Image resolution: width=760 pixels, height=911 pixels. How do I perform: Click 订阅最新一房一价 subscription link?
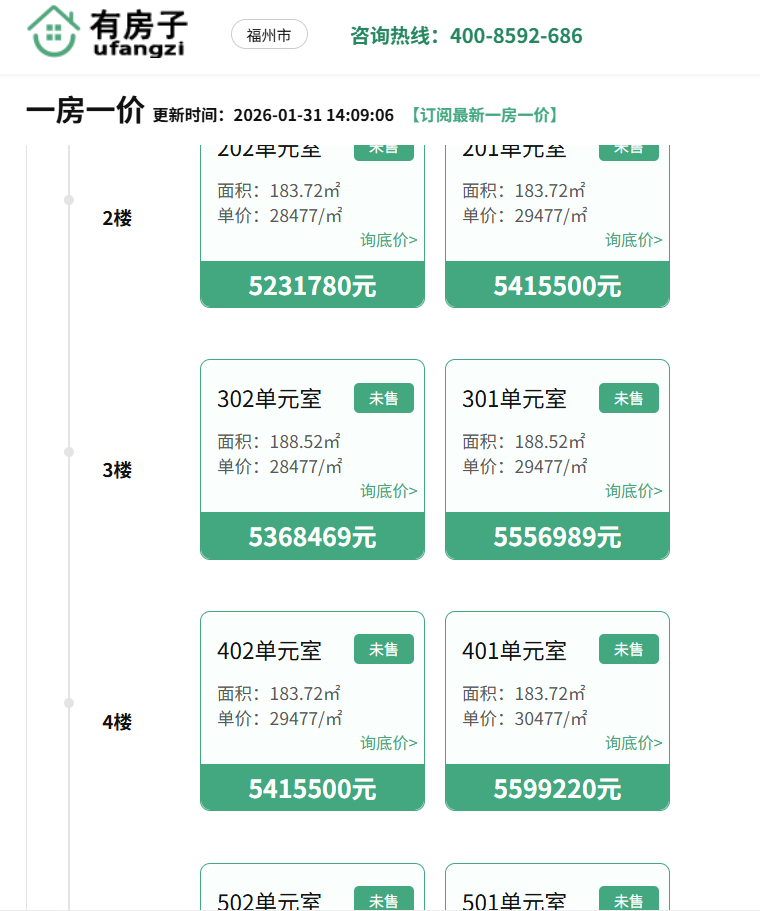tap(484, 115)
